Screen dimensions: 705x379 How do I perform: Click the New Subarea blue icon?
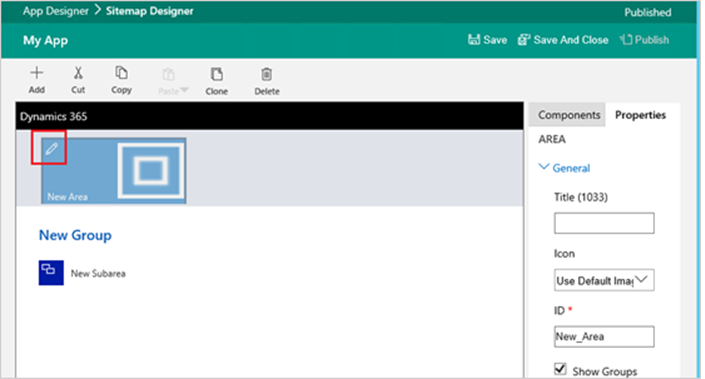(x=51, y=272)
